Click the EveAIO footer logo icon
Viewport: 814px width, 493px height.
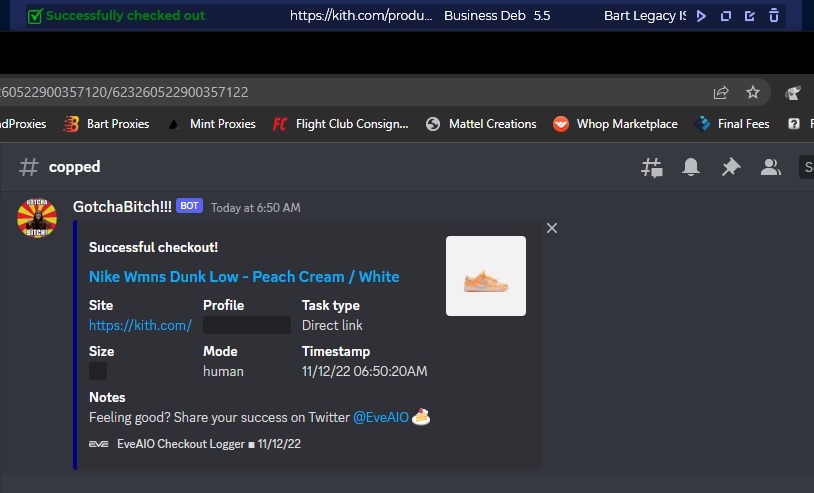tap(99, 444)
